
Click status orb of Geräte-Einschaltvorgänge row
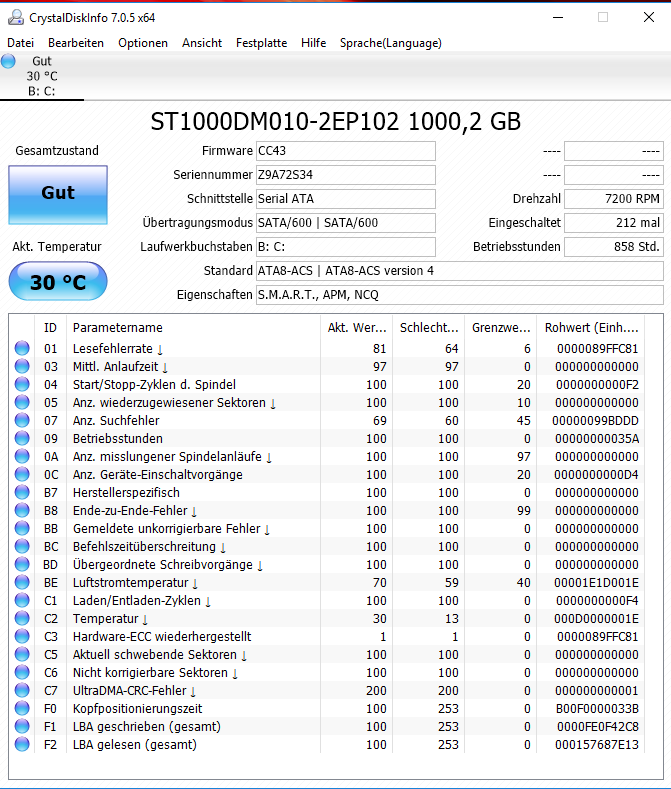click(22, 475)
